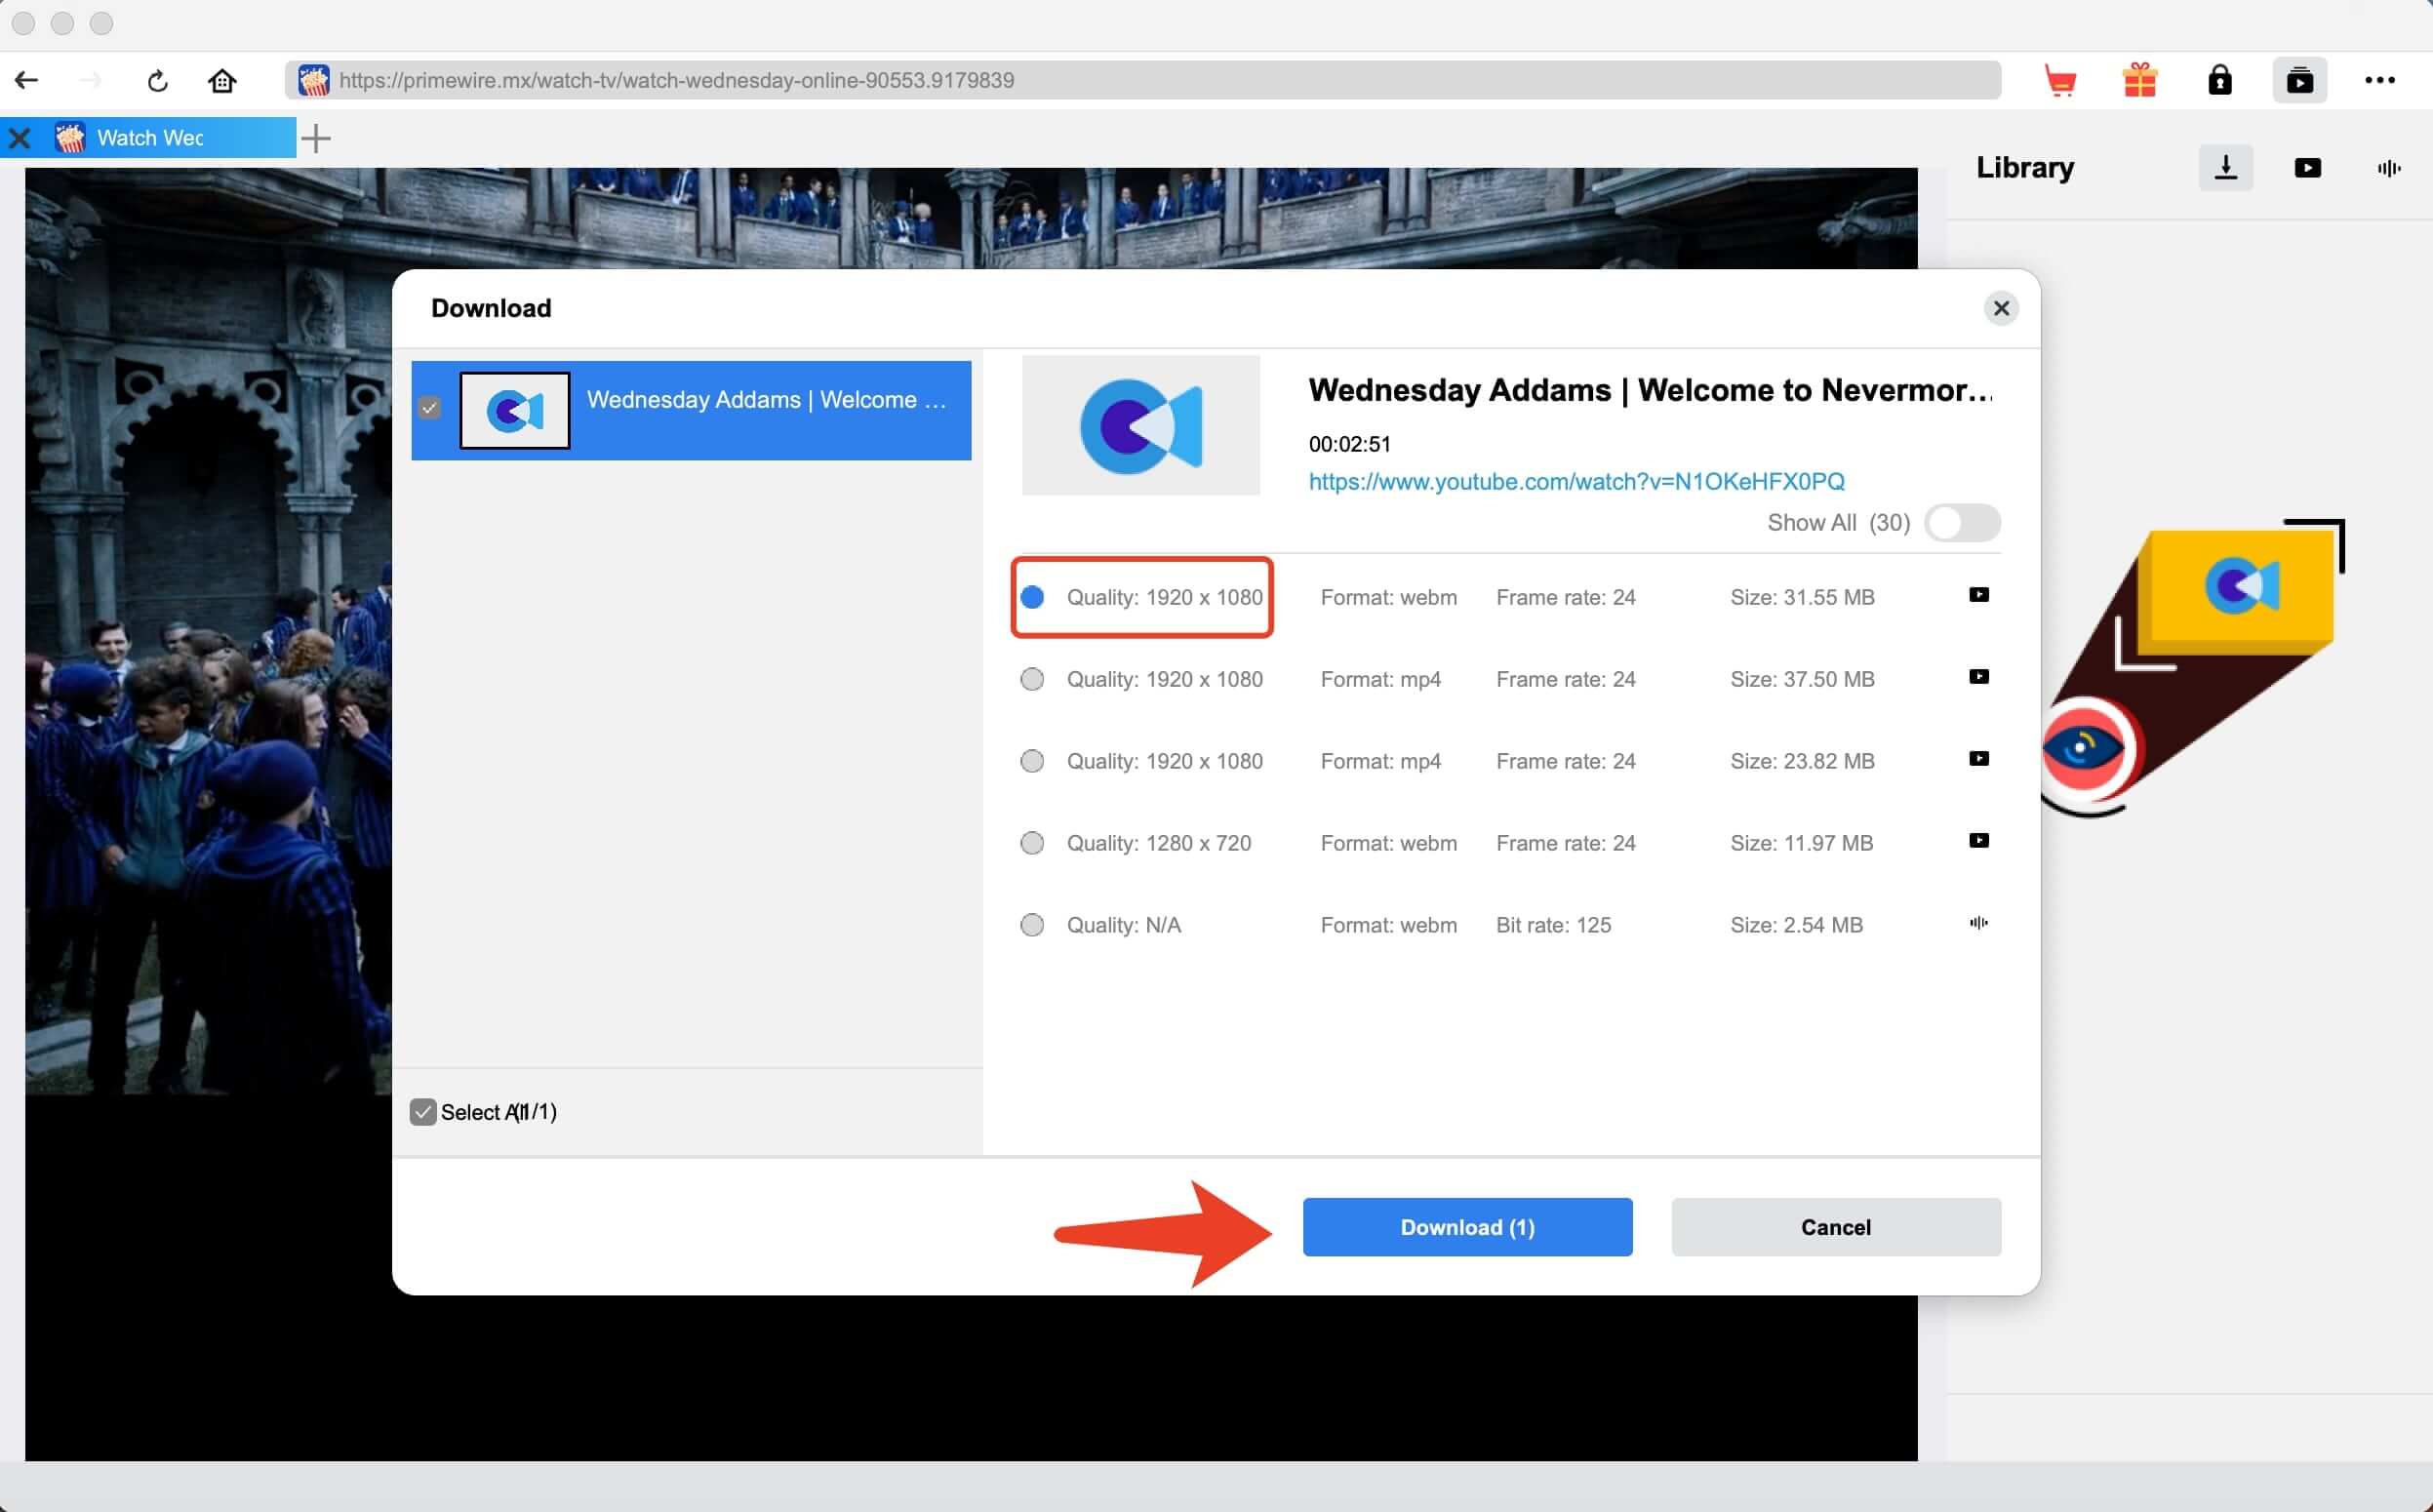
Task: Uncheck the Select All checkbox
Action: click(x=423, y=1112)
